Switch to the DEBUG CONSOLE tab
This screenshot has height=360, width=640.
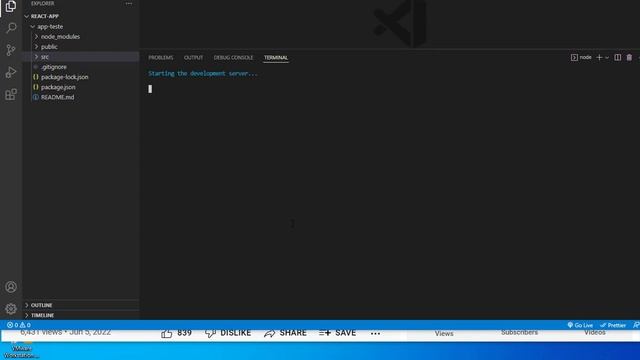click(x=233, y=58)
